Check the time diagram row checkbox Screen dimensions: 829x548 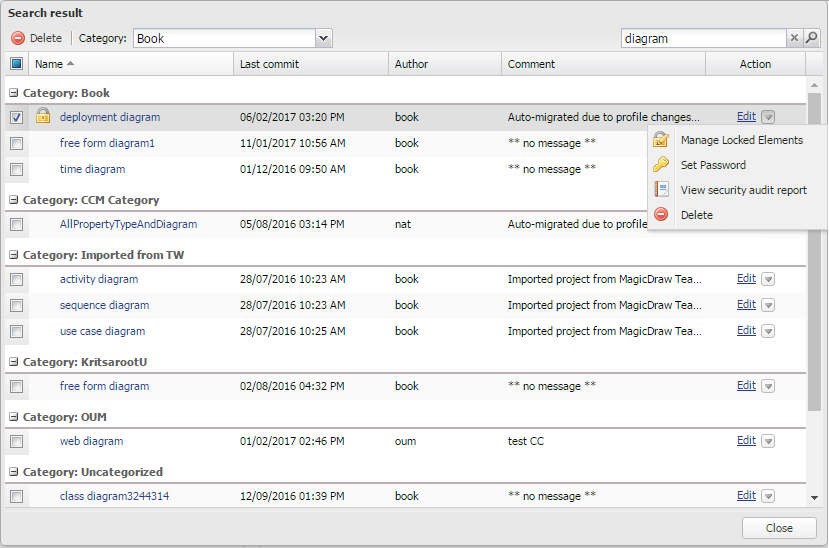pos(16,169)
